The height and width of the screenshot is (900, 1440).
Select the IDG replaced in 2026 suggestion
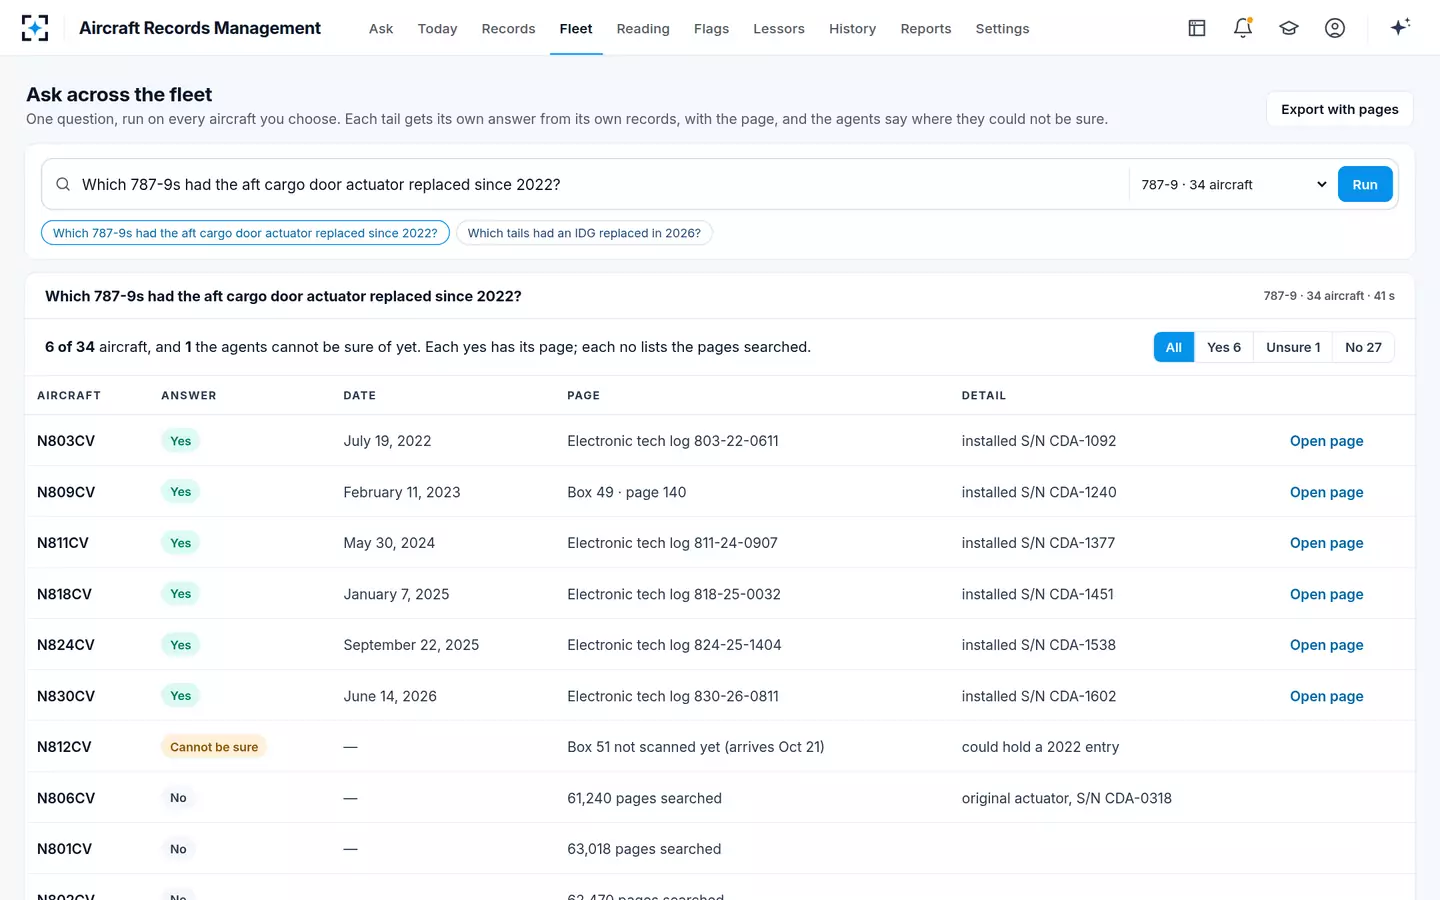tap(584, 233)
